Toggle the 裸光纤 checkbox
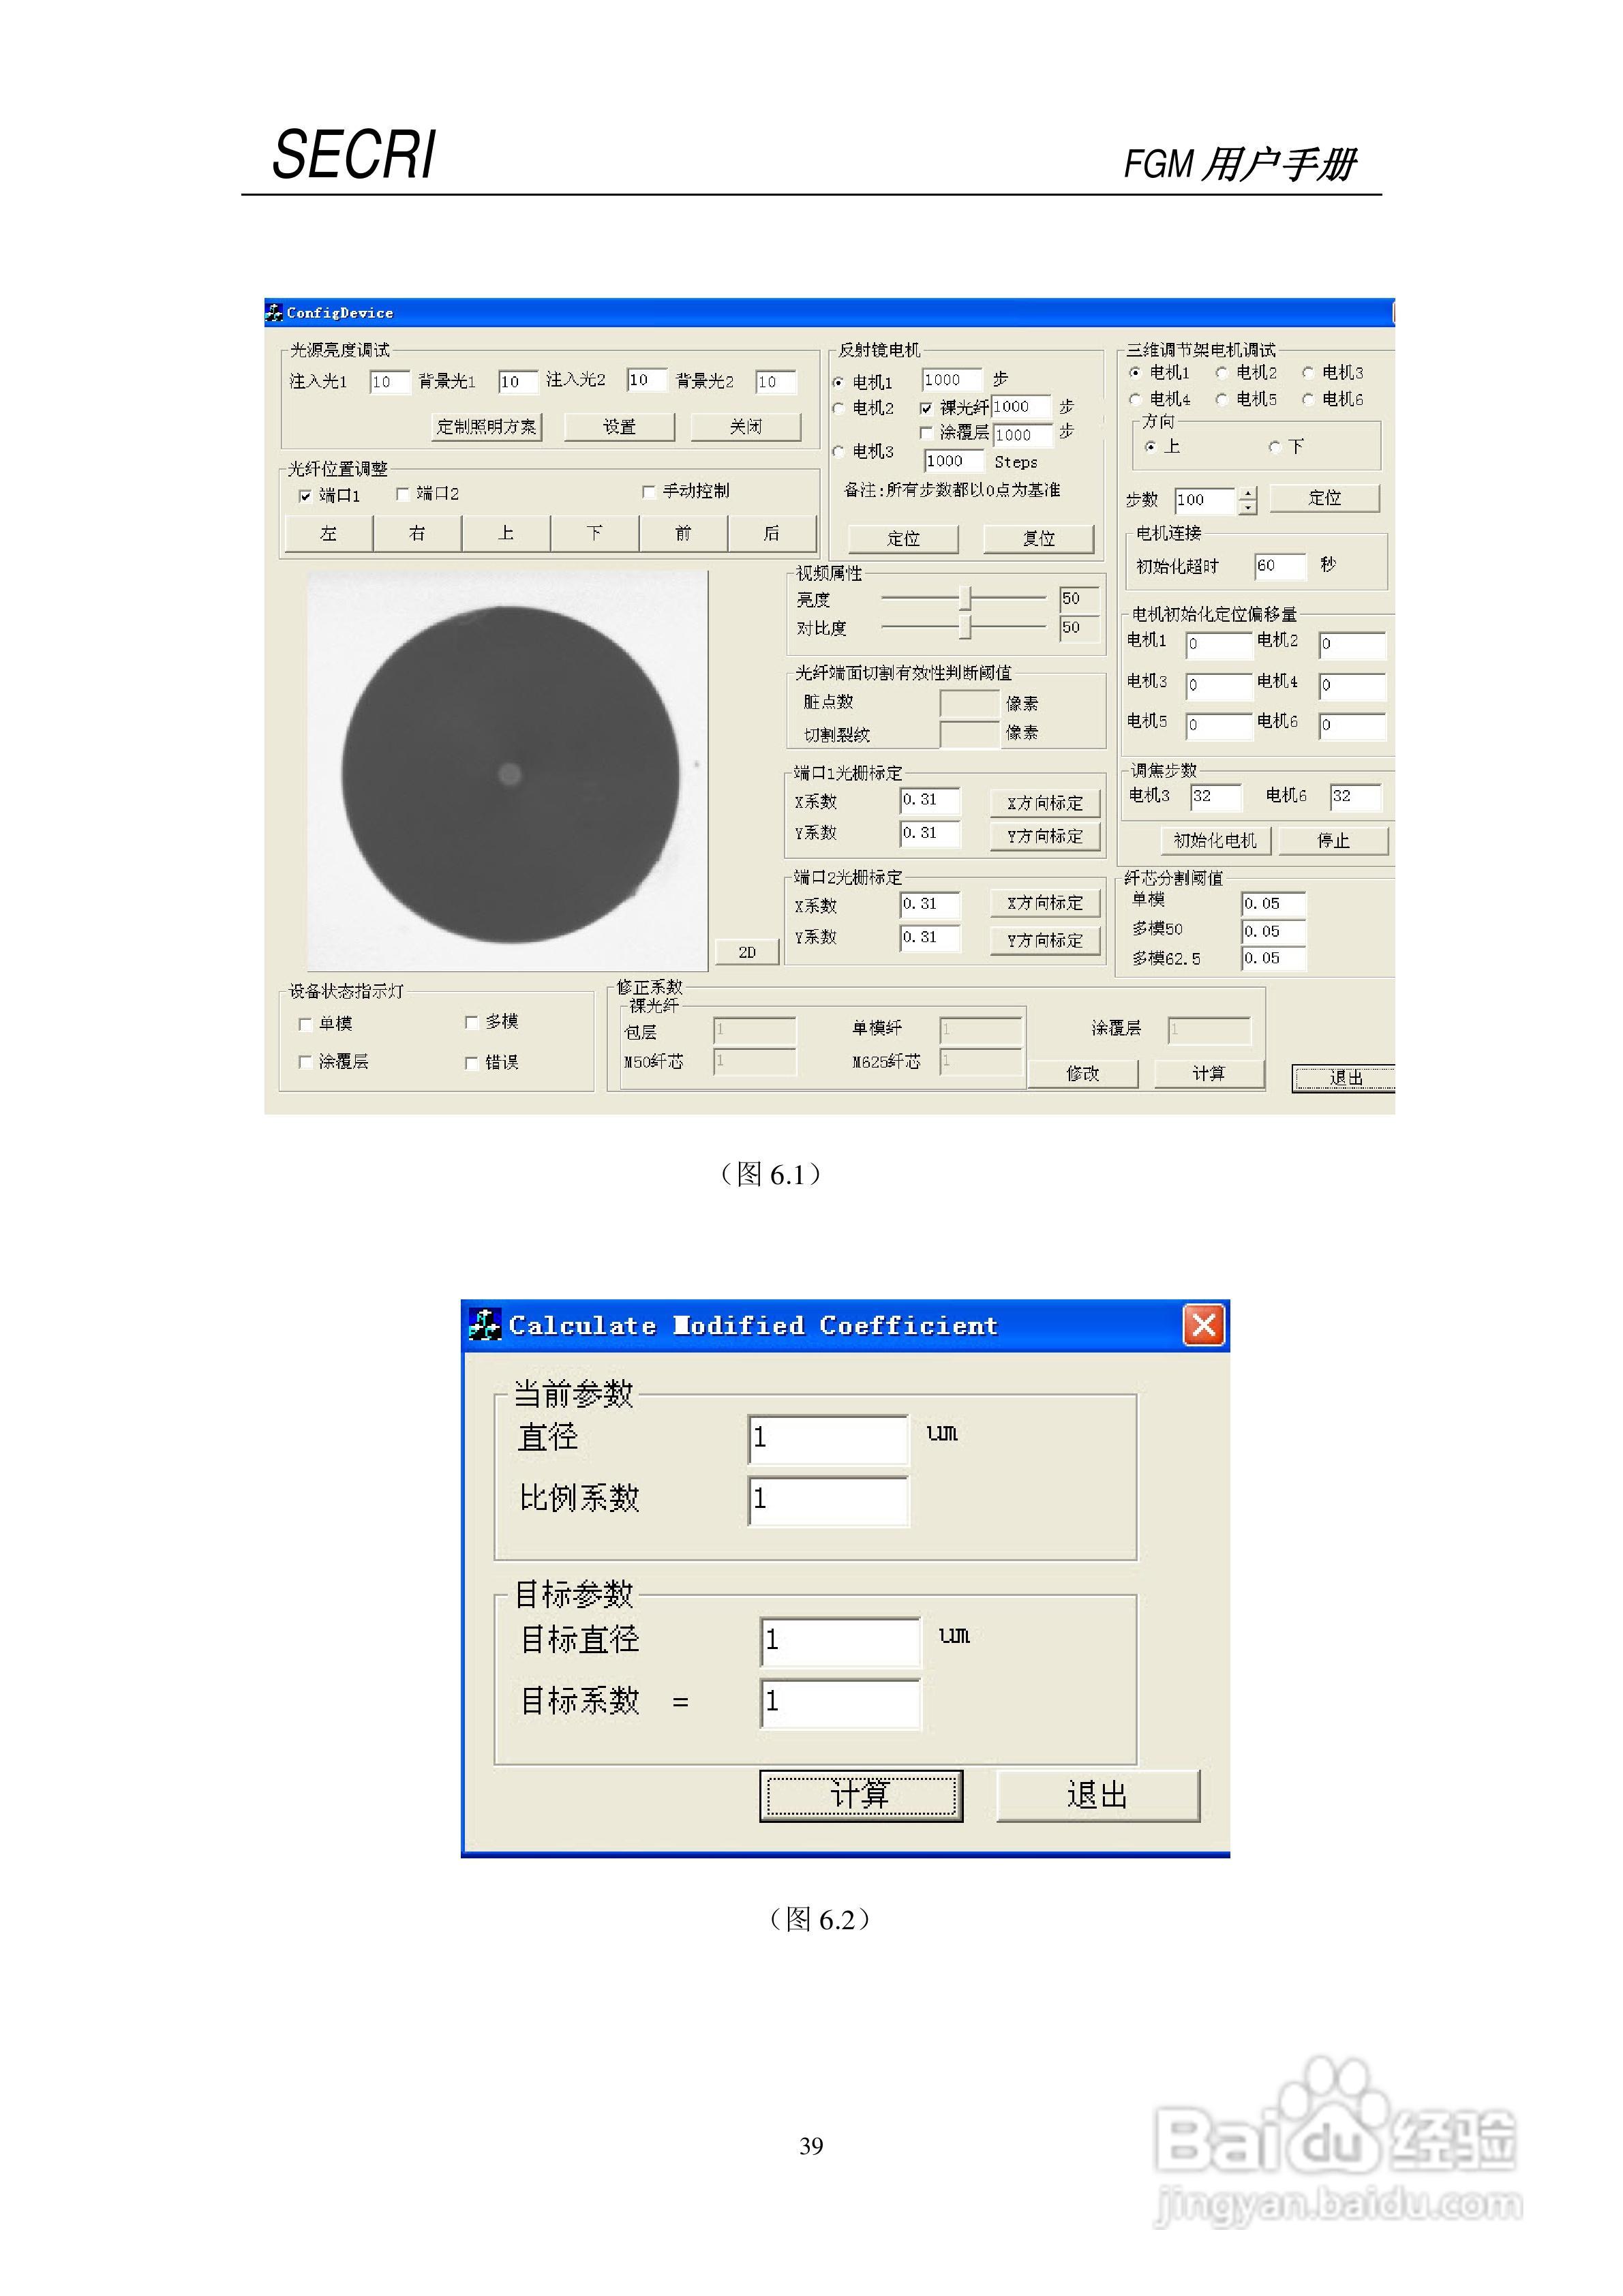Viewport: 1623px width, 2296px height. pos(926,408)
